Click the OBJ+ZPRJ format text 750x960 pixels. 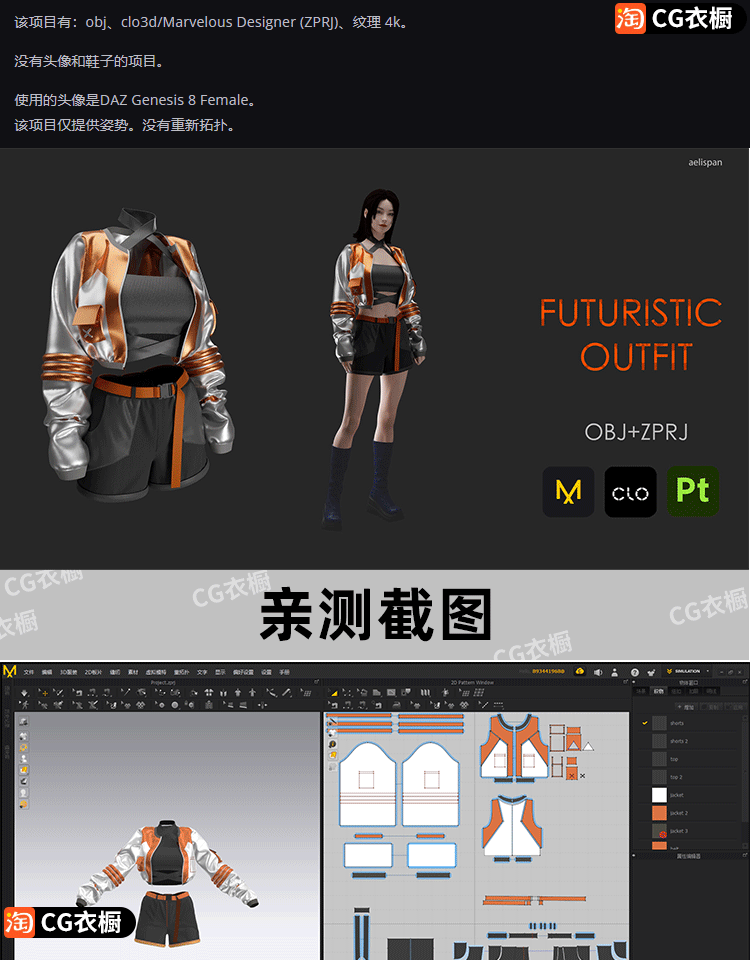click(636, 432)
